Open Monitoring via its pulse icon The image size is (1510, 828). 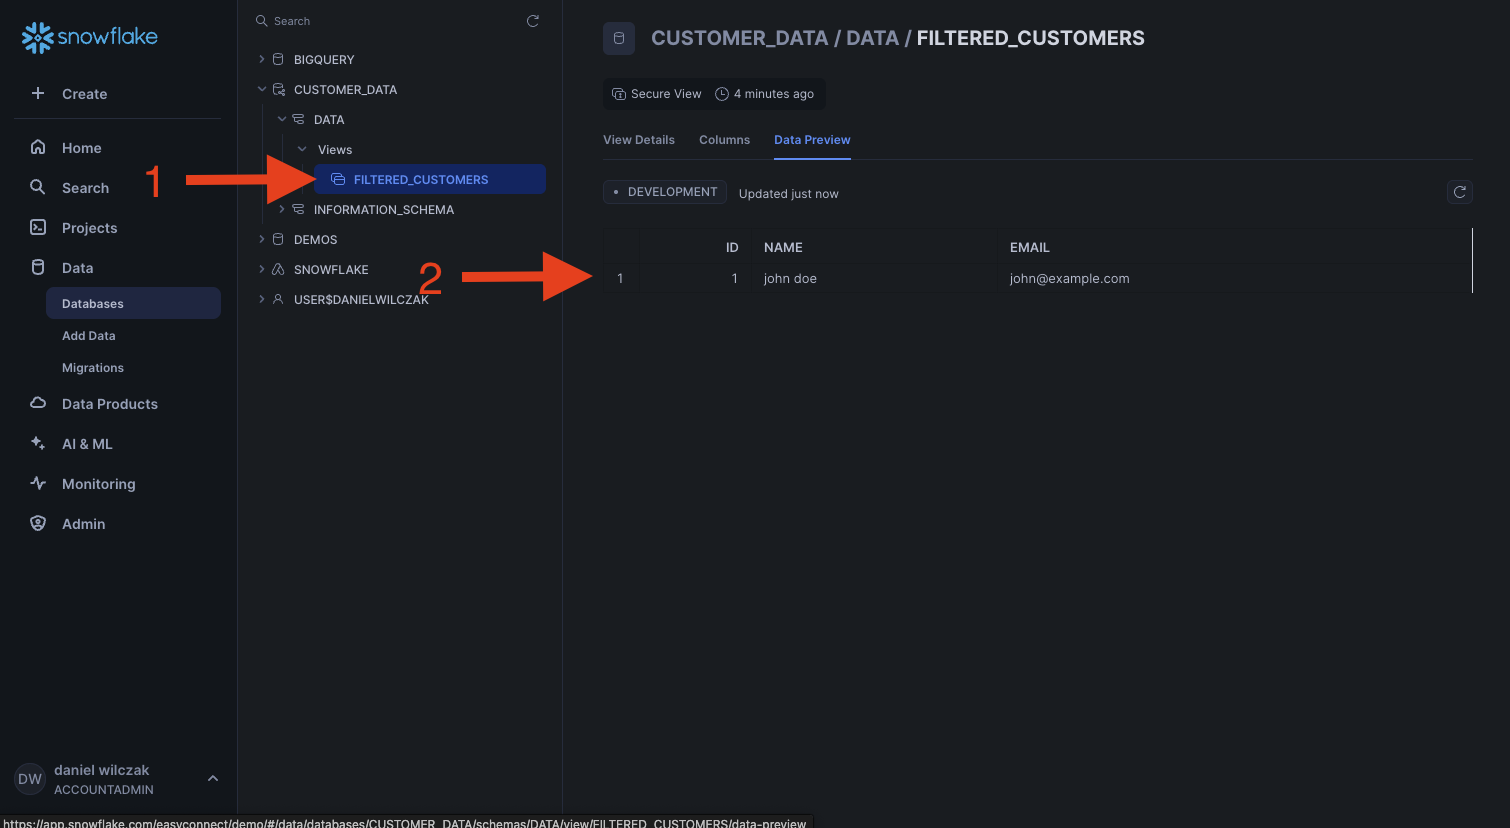click(38, 483)
